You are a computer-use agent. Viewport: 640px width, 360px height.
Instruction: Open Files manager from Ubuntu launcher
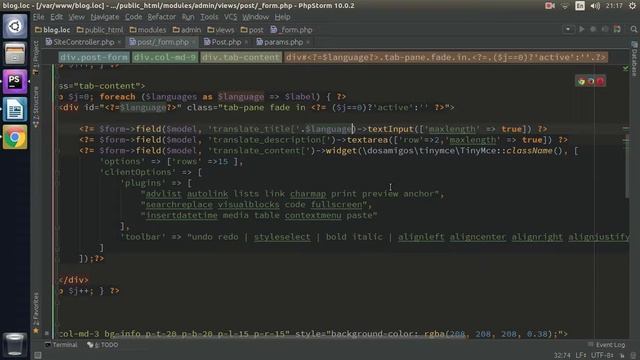[x=15, y=53]
